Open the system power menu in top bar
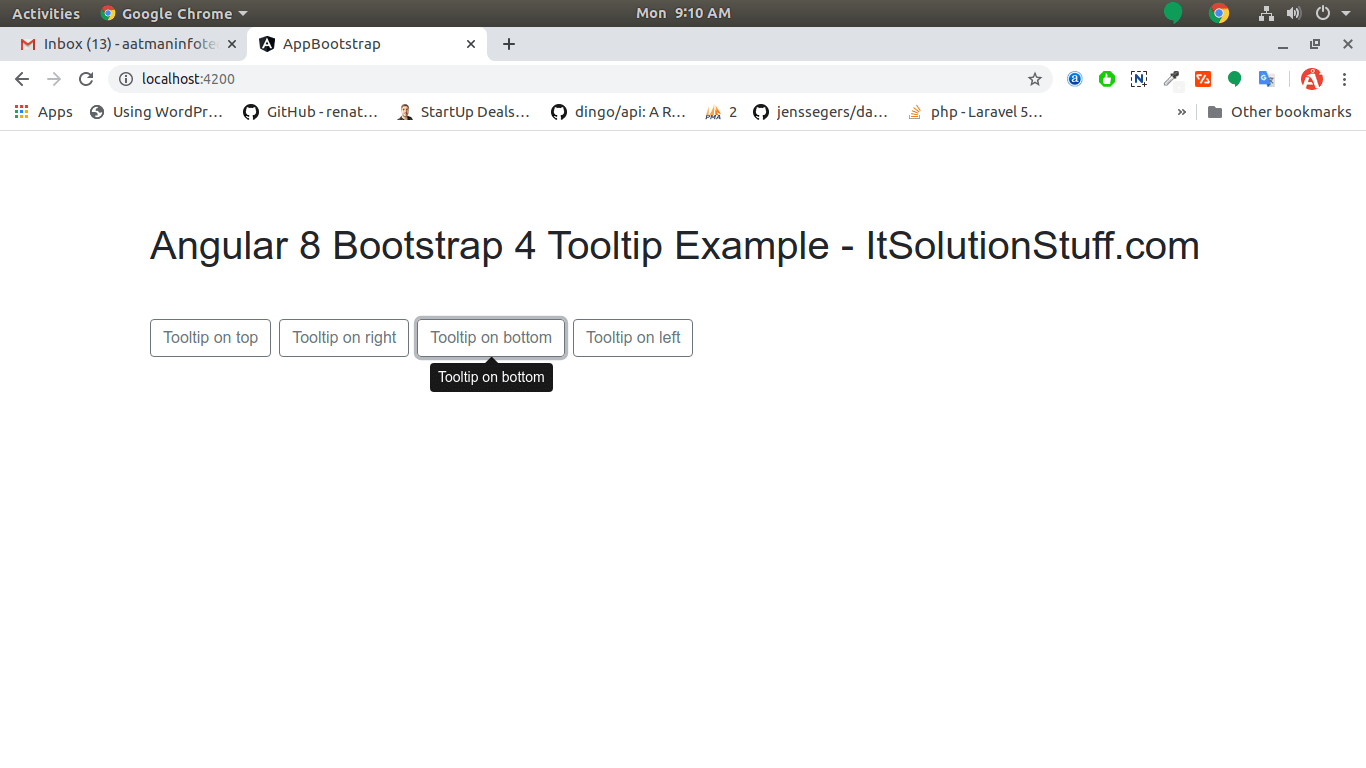Viewport: 1366px width, 768px height. coord(1328,13)
